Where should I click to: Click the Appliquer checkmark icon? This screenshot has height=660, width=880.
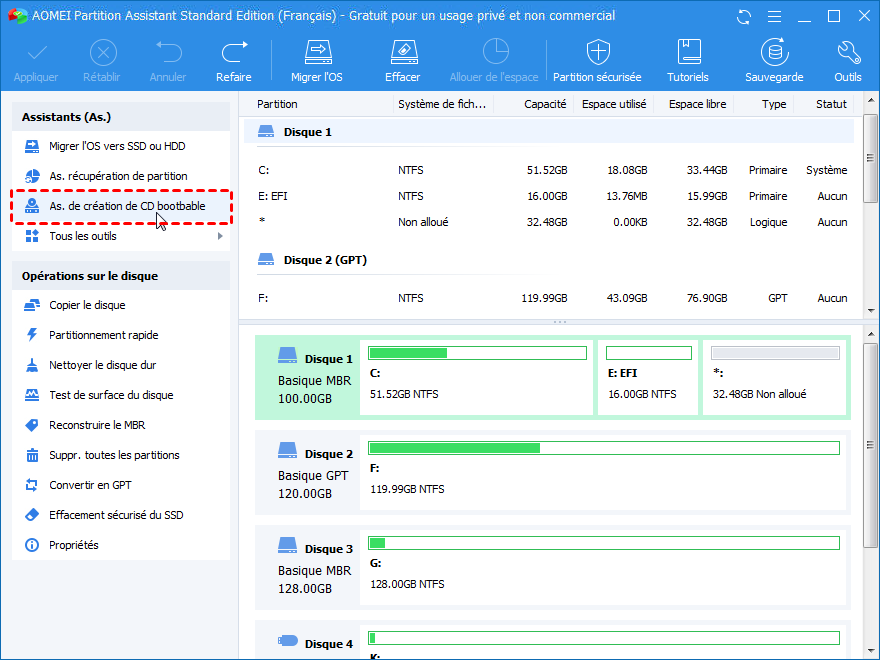tap(37, 53)
